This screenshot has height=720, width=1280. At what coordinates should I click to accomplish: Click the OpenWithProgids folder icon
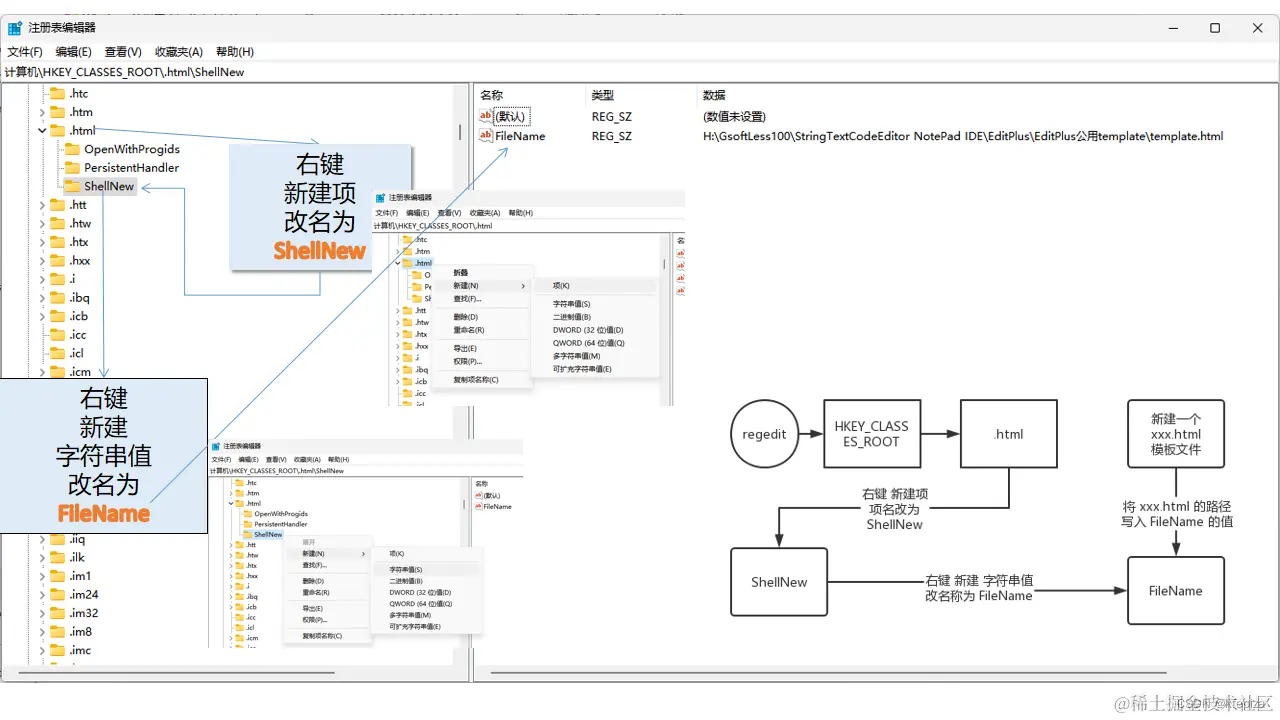(x=72, y=148)
